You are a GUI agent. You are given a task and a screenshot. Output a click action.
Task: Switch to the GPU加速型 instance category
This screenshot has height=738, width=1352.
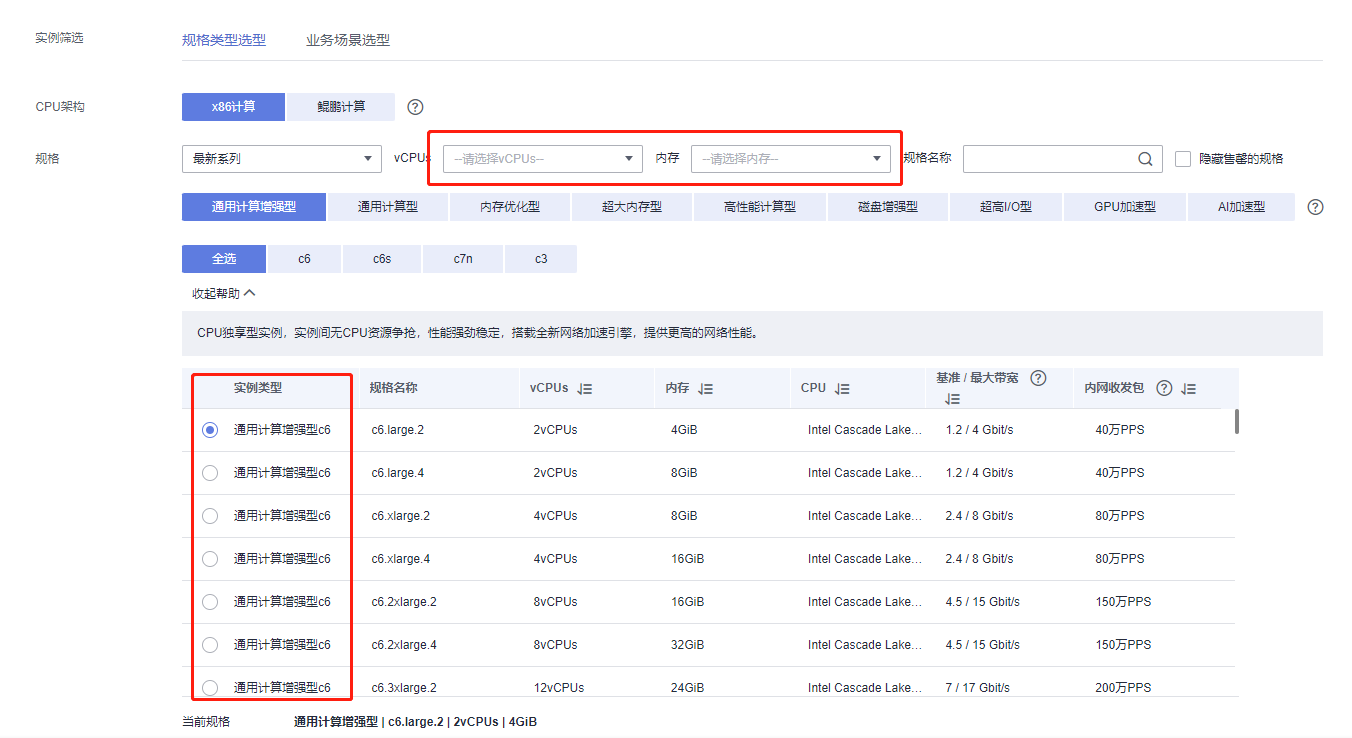tap(1124, 206)
